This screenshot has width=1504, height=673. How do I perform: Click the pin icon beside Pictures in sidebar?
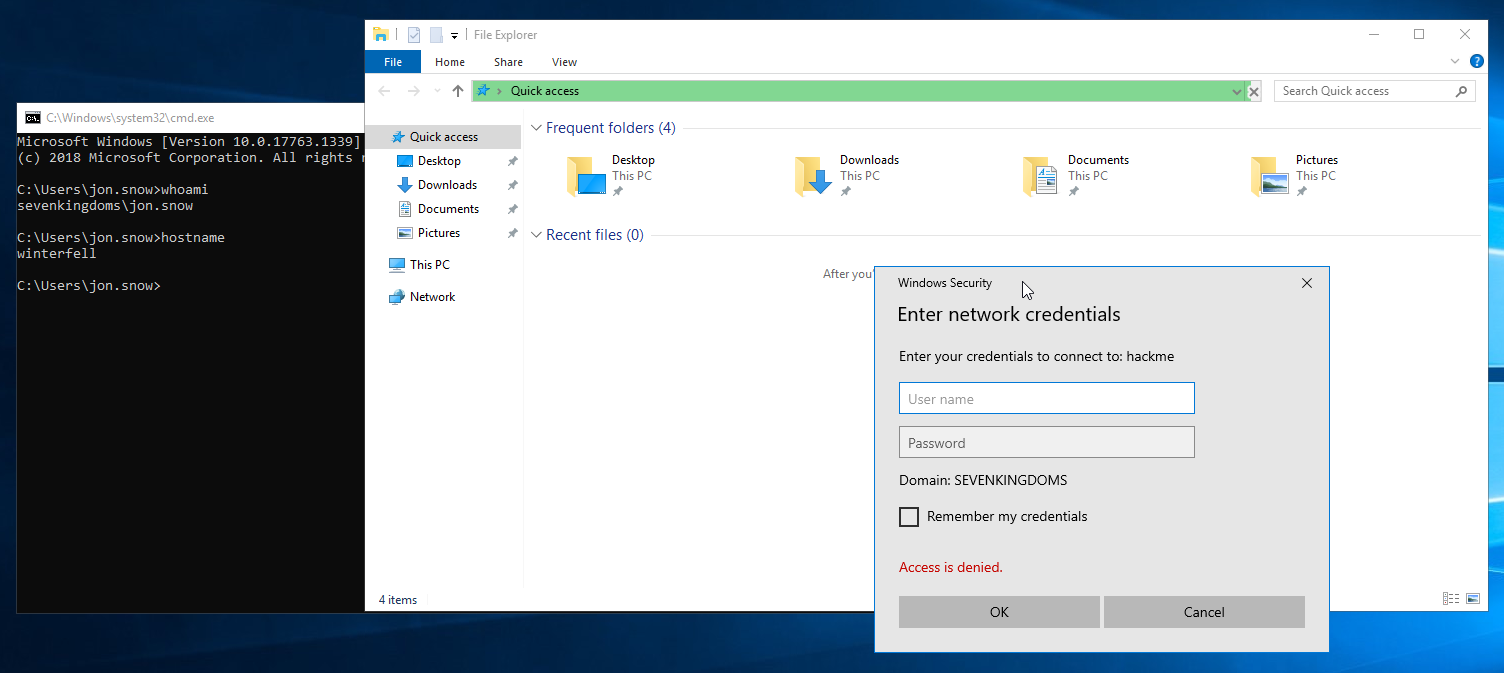(x=512, y=233)
